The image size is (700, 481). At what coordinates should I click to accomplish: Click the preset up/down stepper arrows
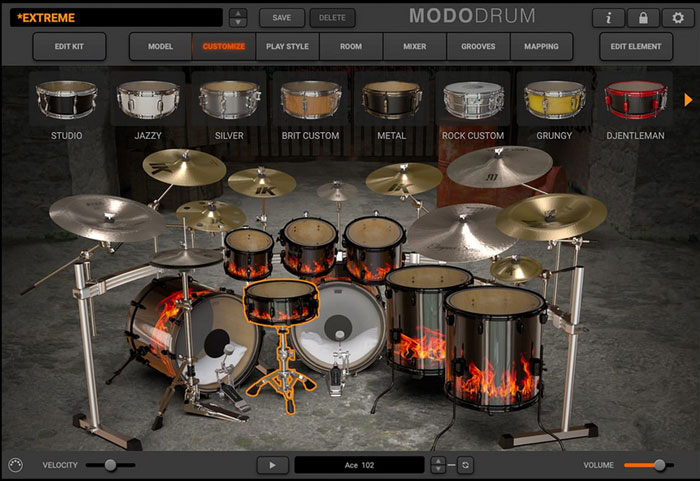click(x=238, y=18)
